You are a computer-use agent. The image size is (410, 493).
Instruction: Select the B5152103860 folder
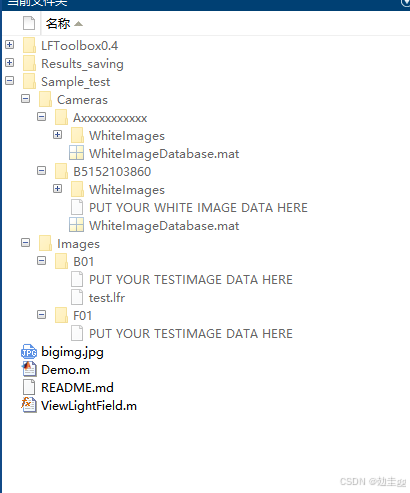tap(112, 172)
